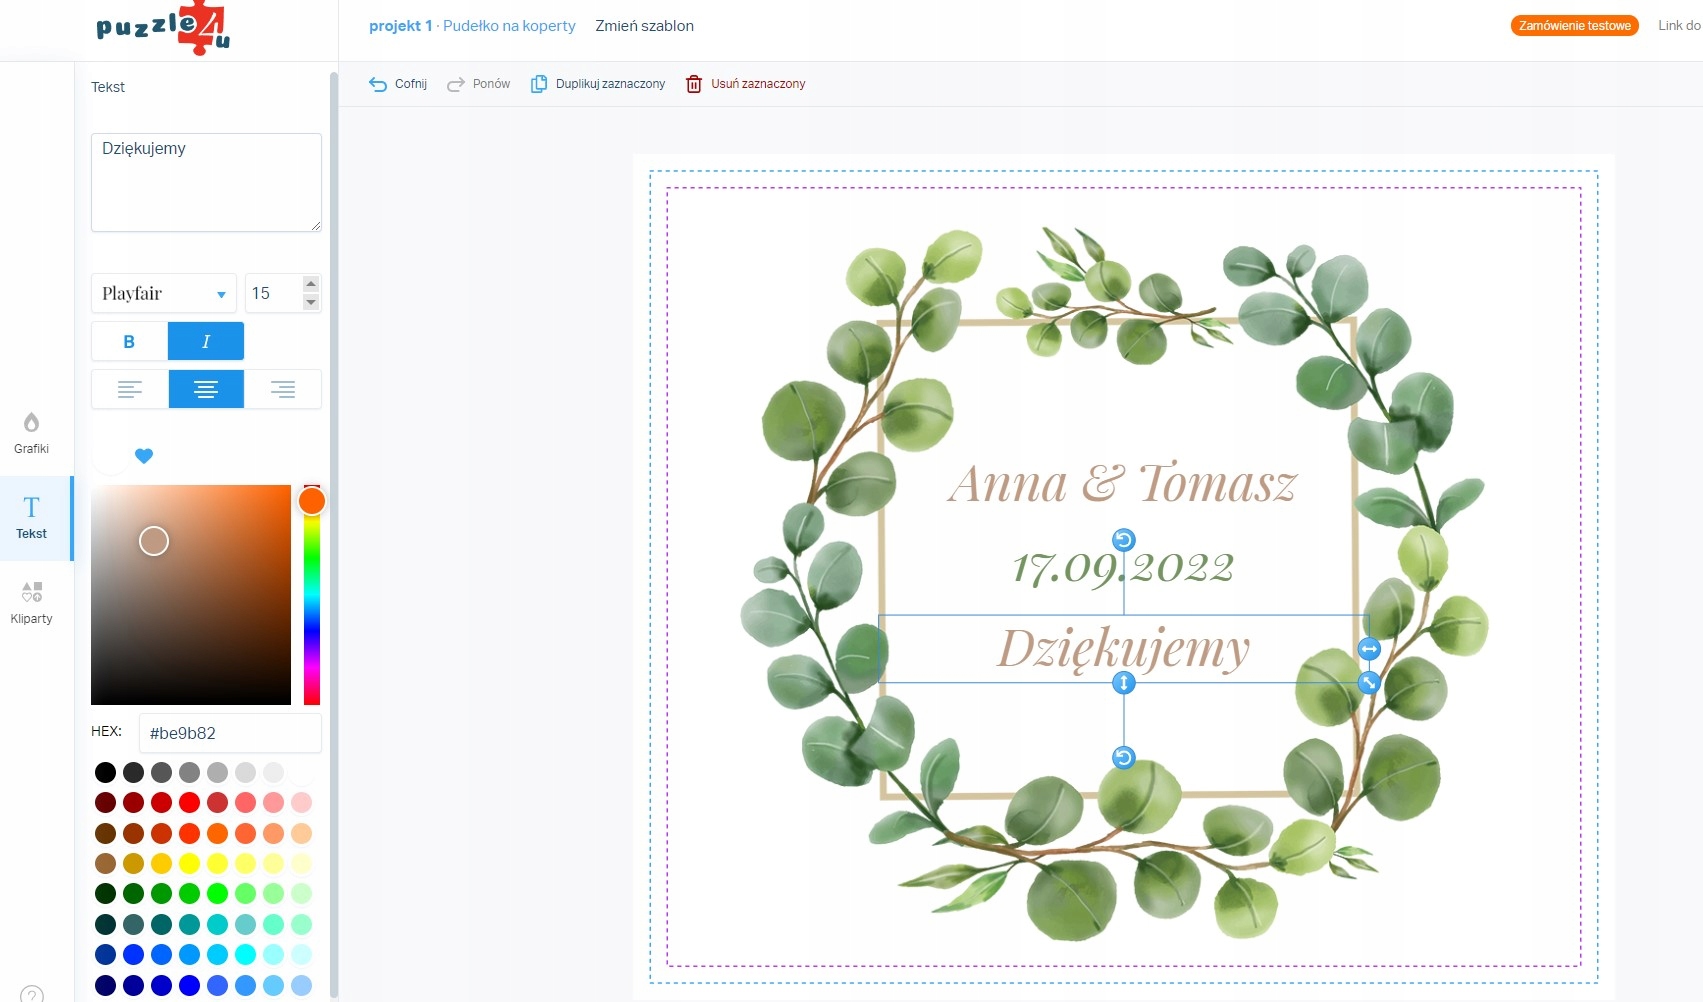Click the Duplikuj zaznaczony copy icon
Viewport: 1703px width, 1002px height.
coord(539,84)
